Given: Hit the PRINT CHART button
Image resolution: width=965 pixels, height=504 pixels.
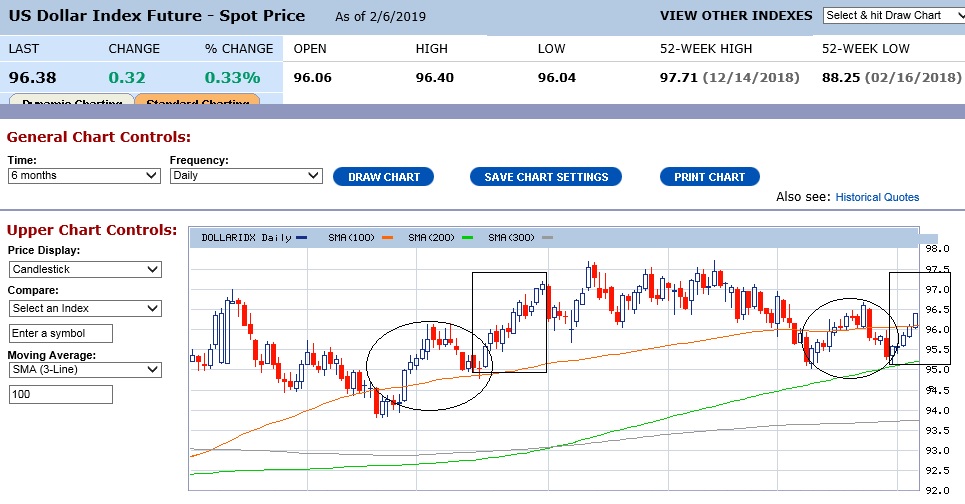Looking at the screenshot, I should 709,177.
